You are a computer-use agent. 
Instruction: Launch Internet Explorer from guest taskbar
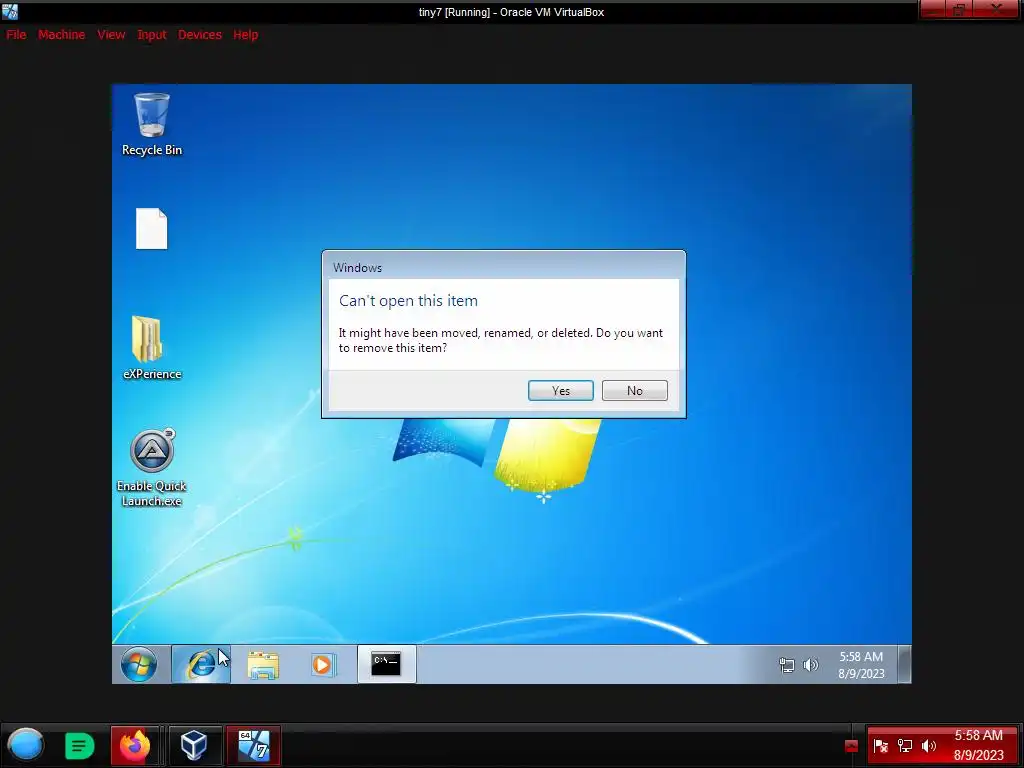[x=201, y=664]
